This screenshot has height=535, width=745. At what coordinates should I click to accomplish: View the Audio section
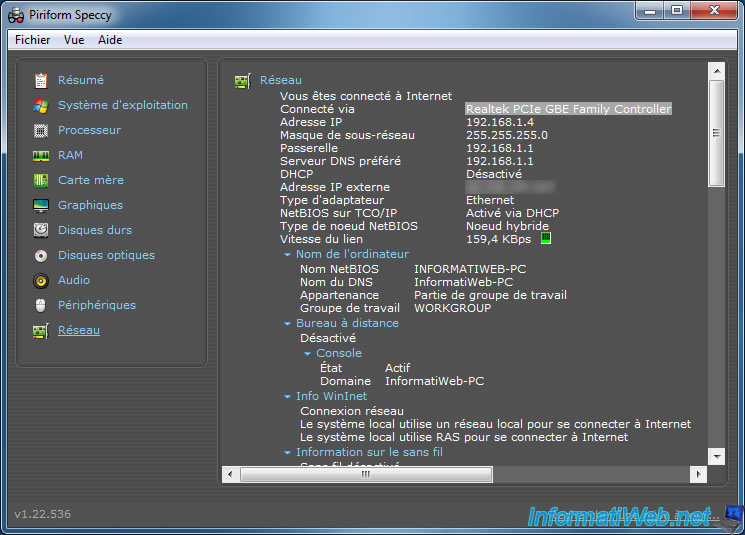(x=74, y=280)
